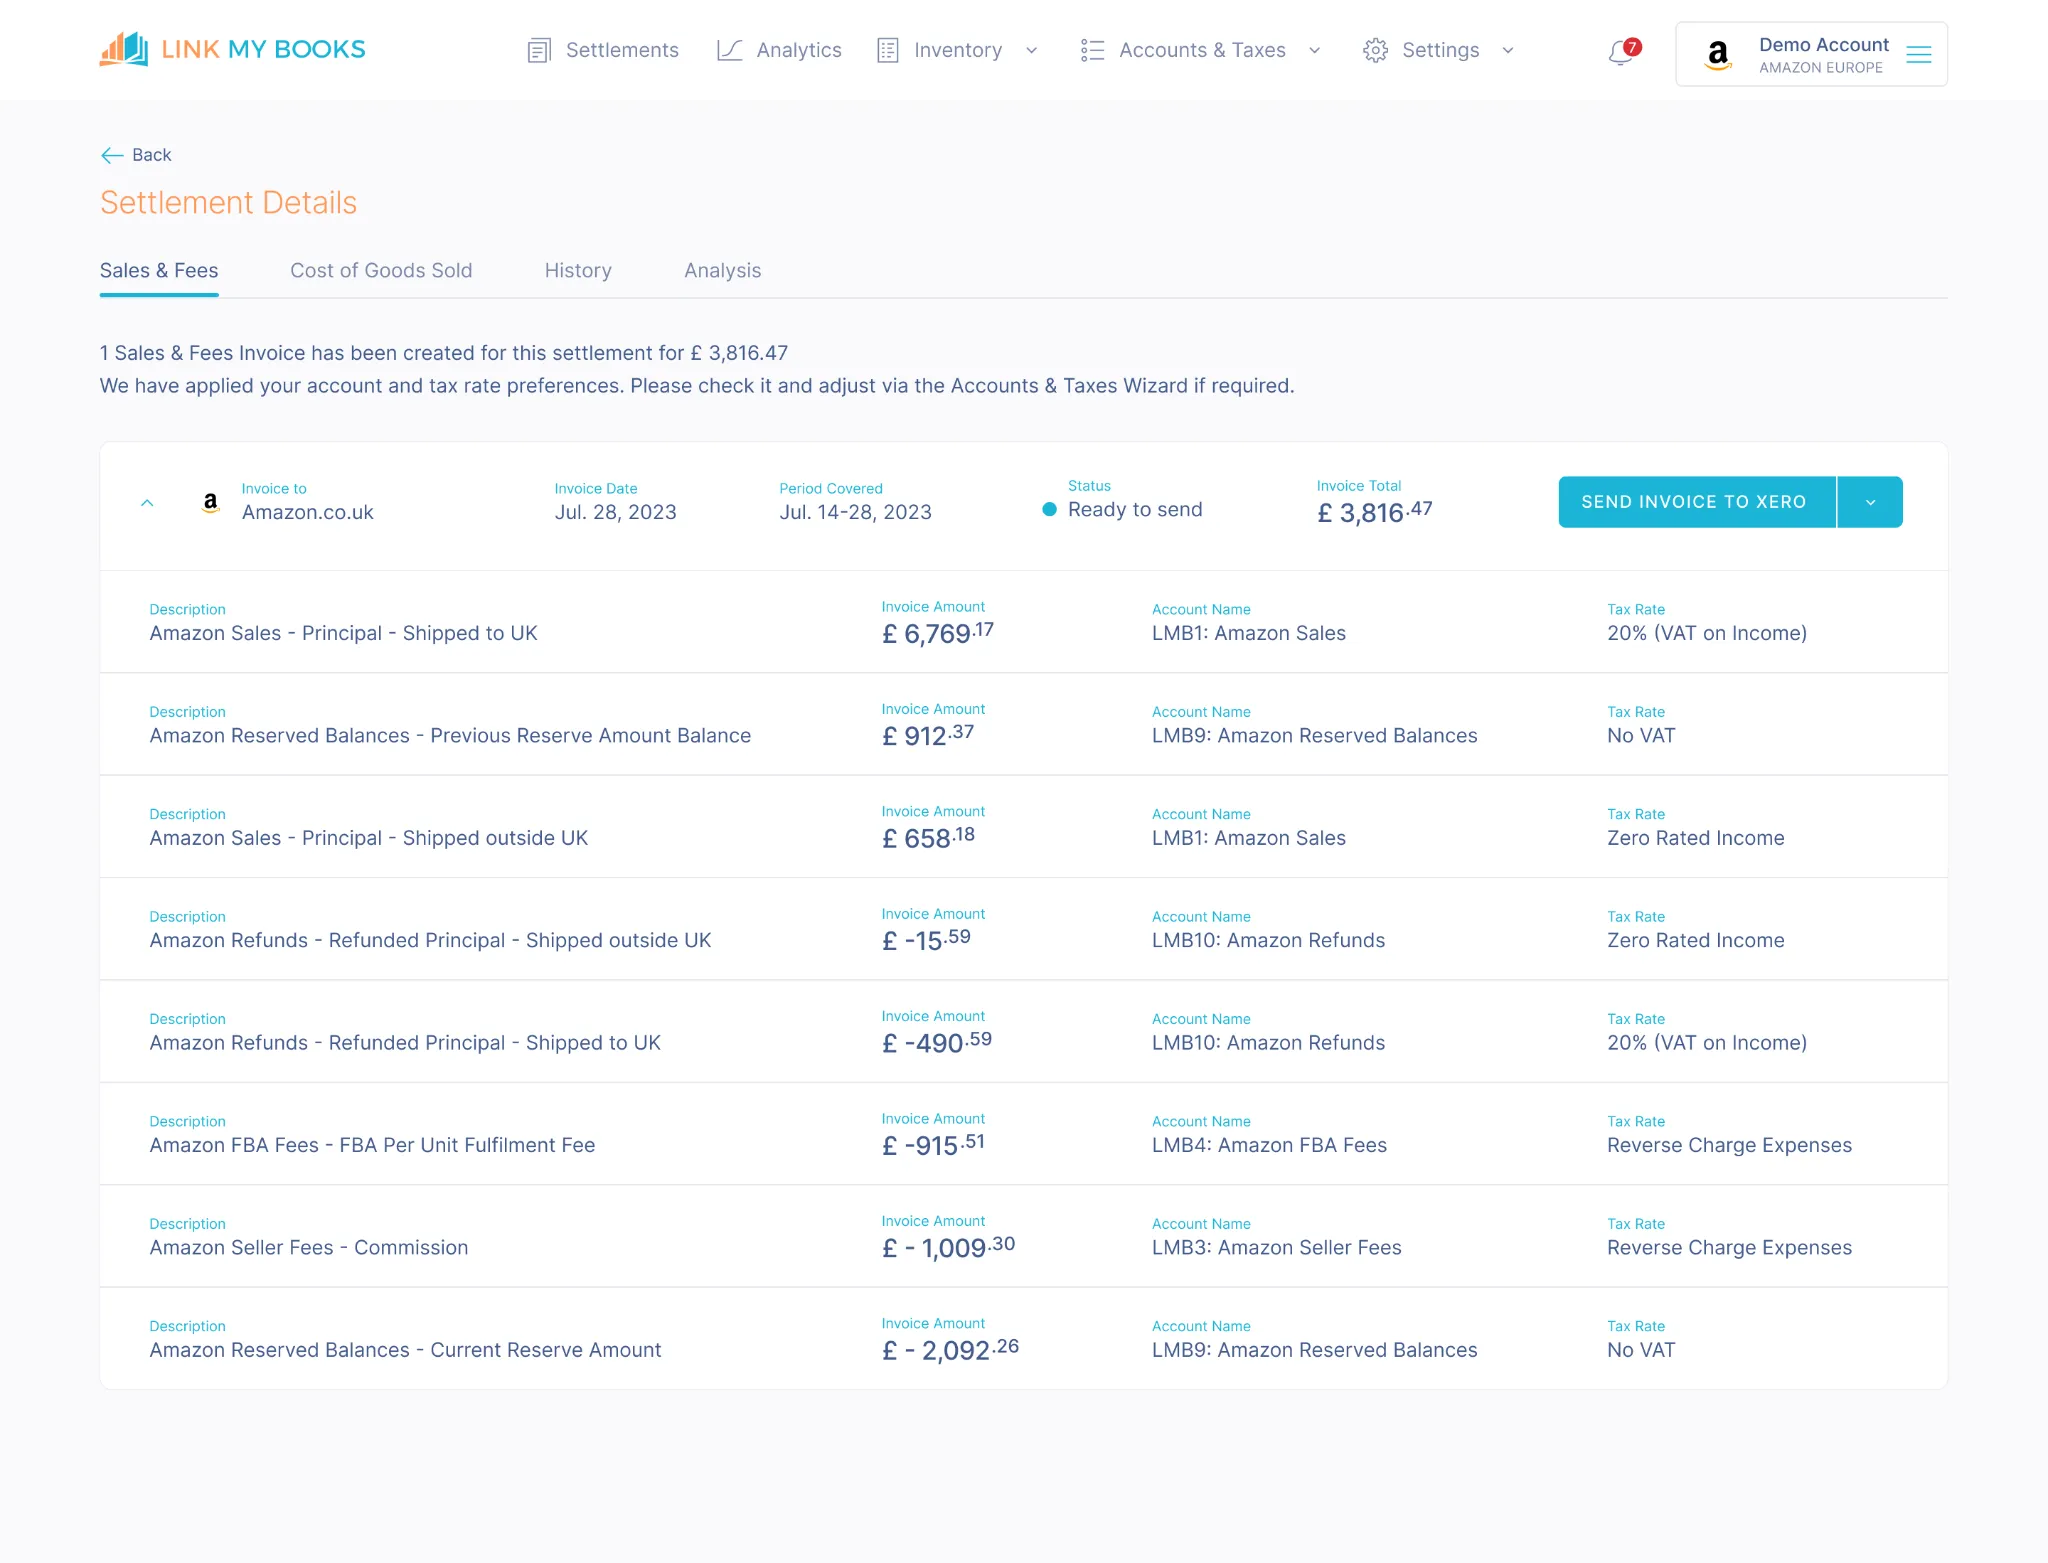Image resolution: width=2048 pixels, height=1563 pixels.
Task: Click the Ready to send status dot
Action: pyautogui.click(x=1049, y=509)
